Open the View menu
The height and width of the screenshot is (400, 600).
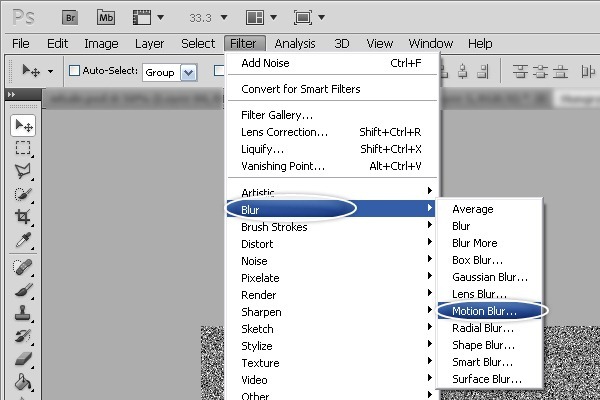(x=380, y=44)
